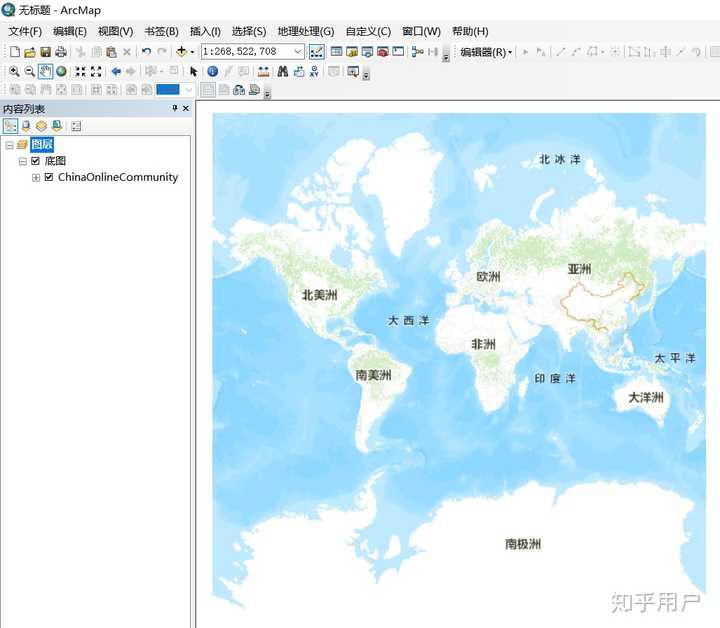Open the 编辑(E) menu

69,31
